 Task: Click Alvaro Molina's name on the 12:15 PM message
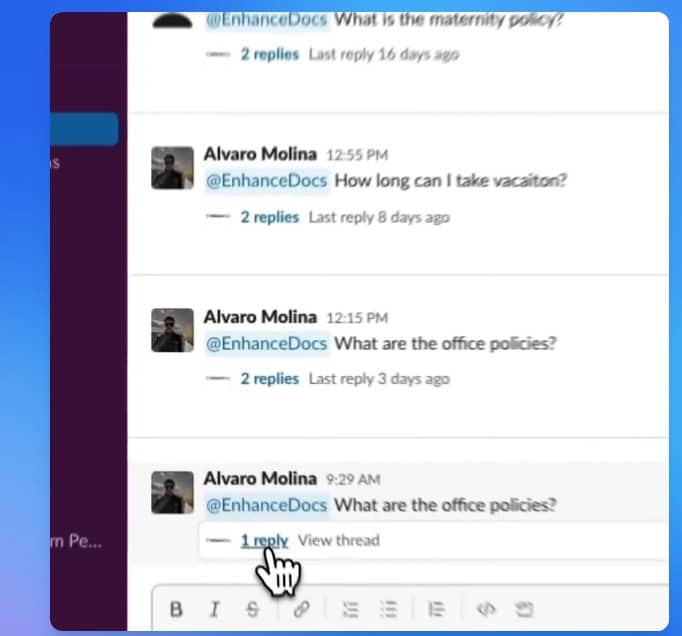click(x=260, y=317)
